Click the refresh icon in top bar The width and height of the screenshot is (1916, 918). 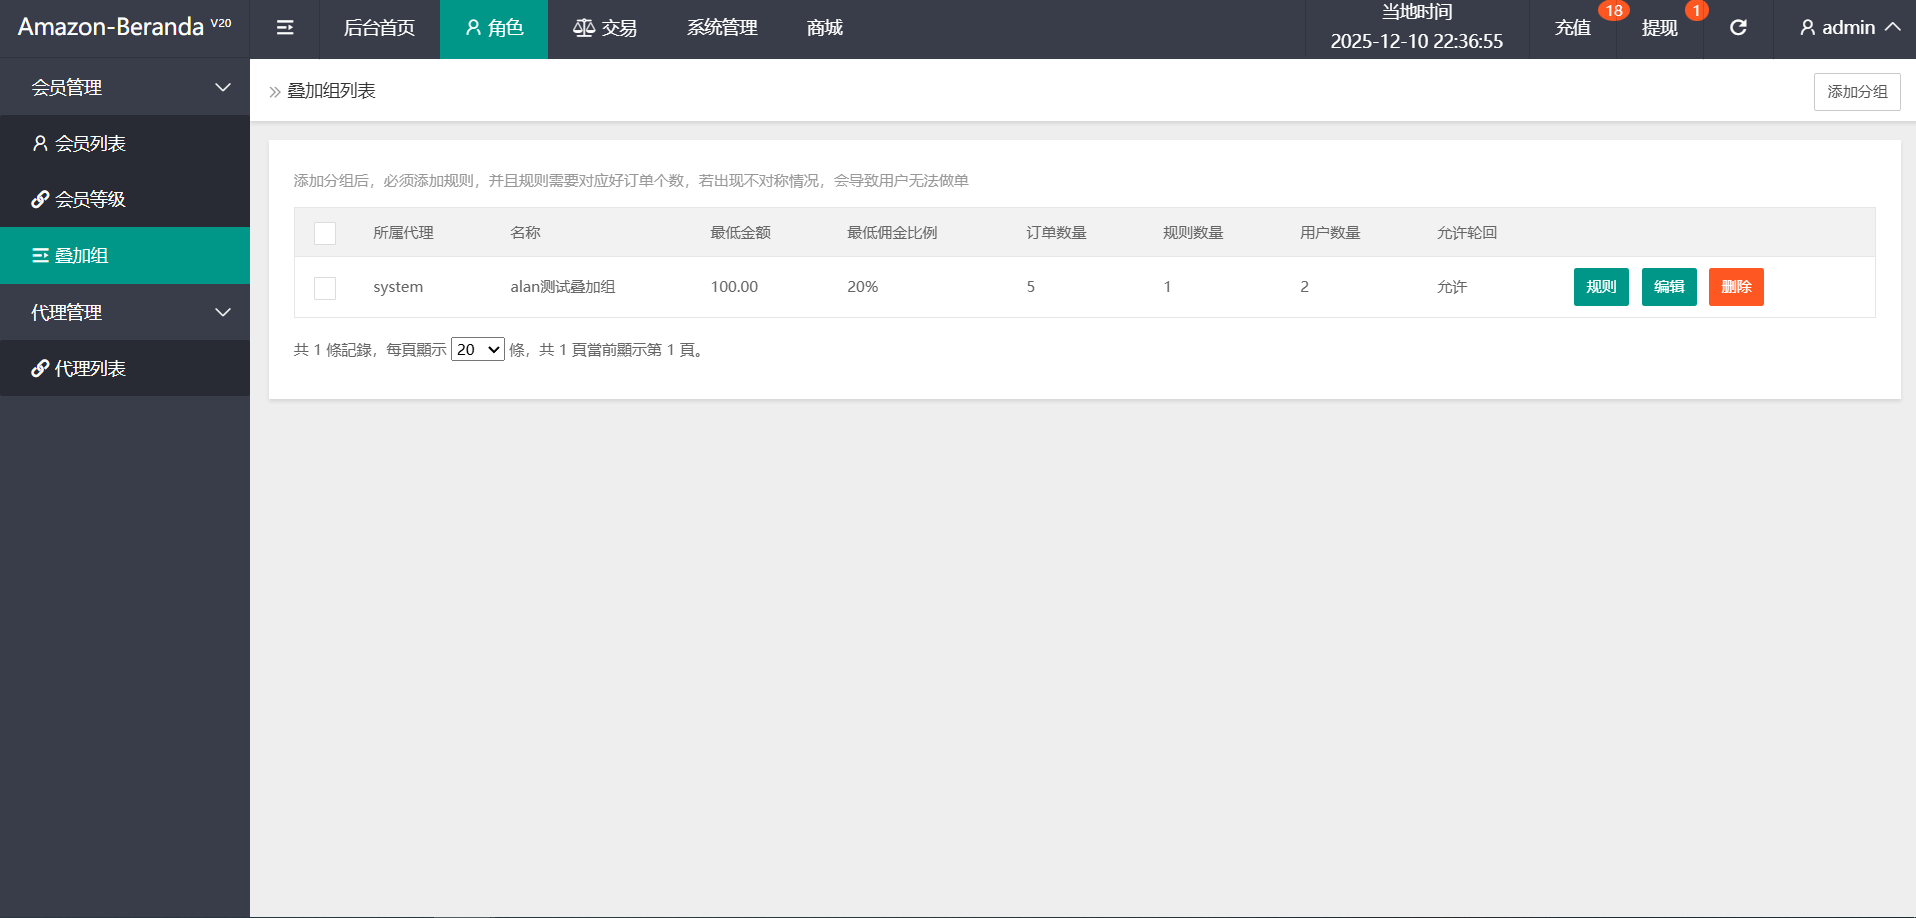tap(1738, 28)
